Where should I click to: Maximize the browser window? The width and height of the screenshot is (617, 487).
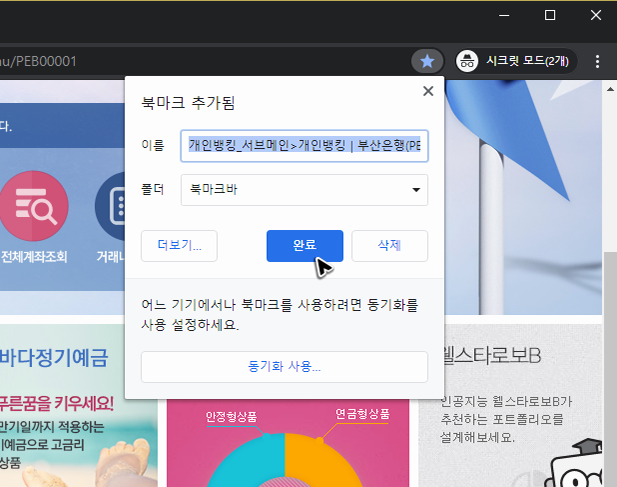coord(550,16)
